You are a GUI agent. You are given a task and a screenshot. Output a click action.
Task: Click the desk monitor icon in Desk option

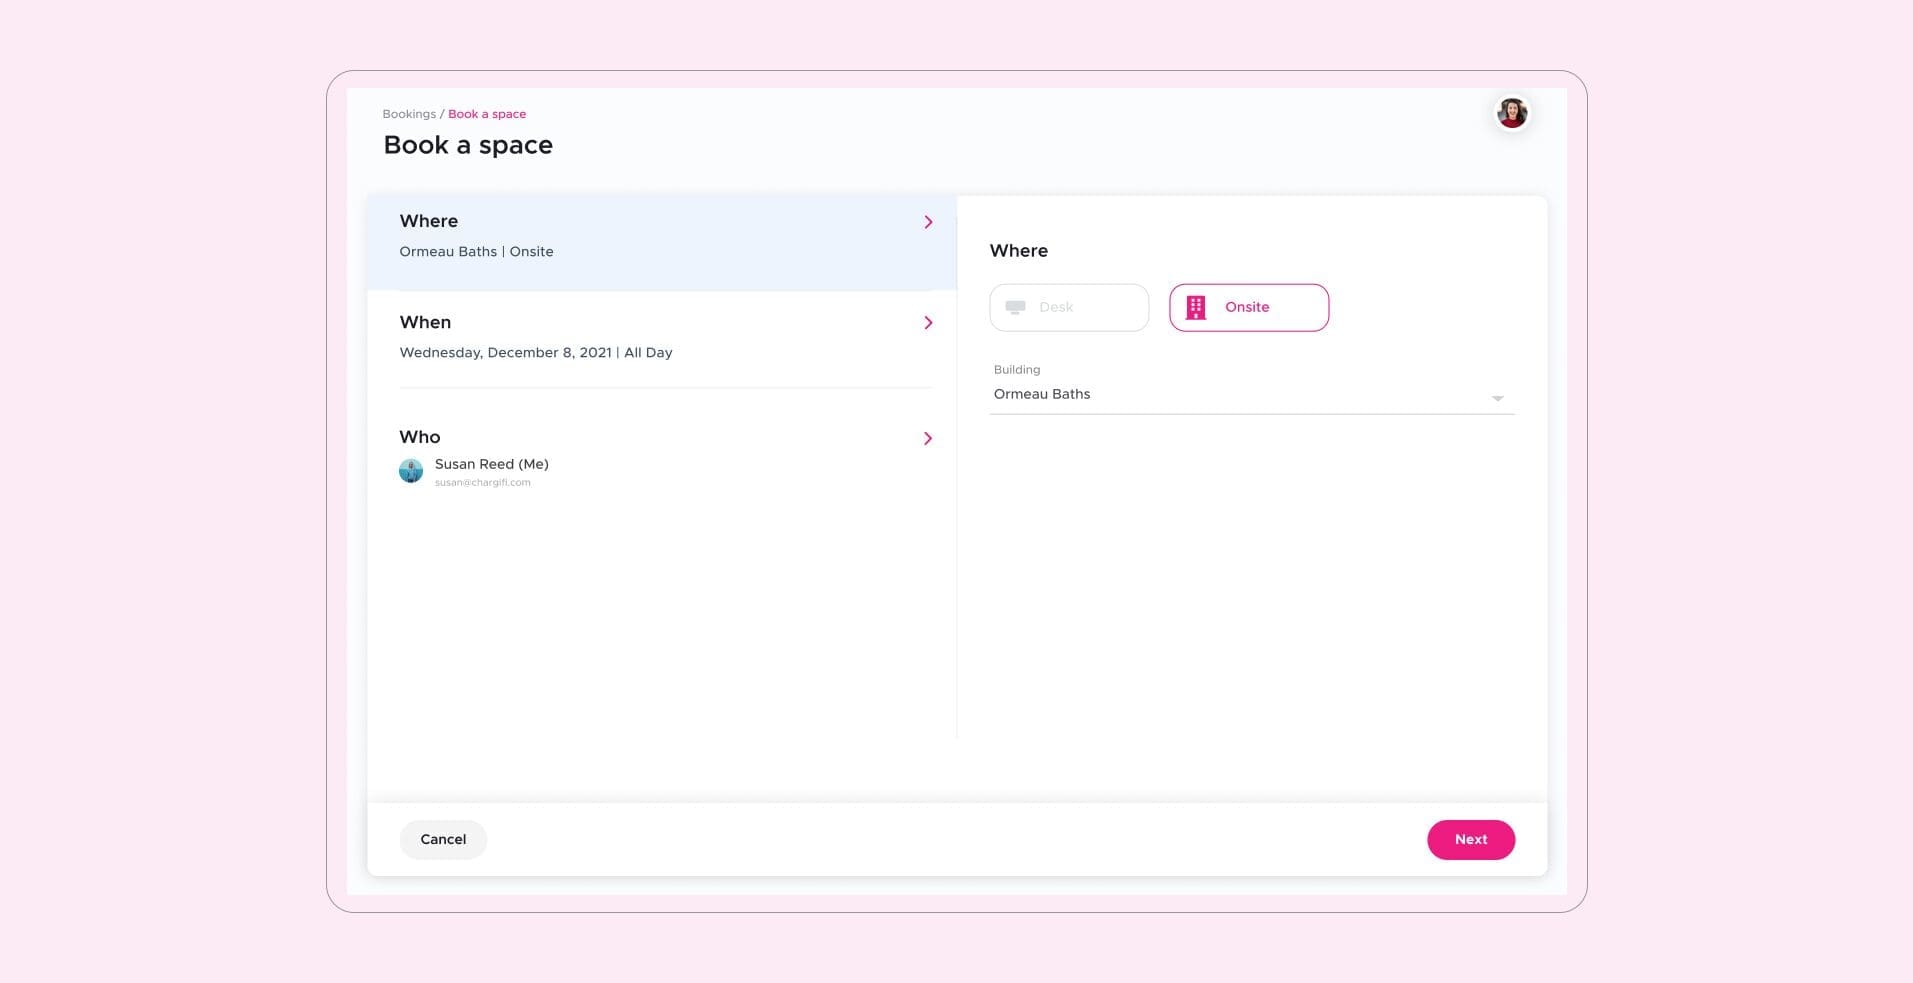pos(1014,307)
